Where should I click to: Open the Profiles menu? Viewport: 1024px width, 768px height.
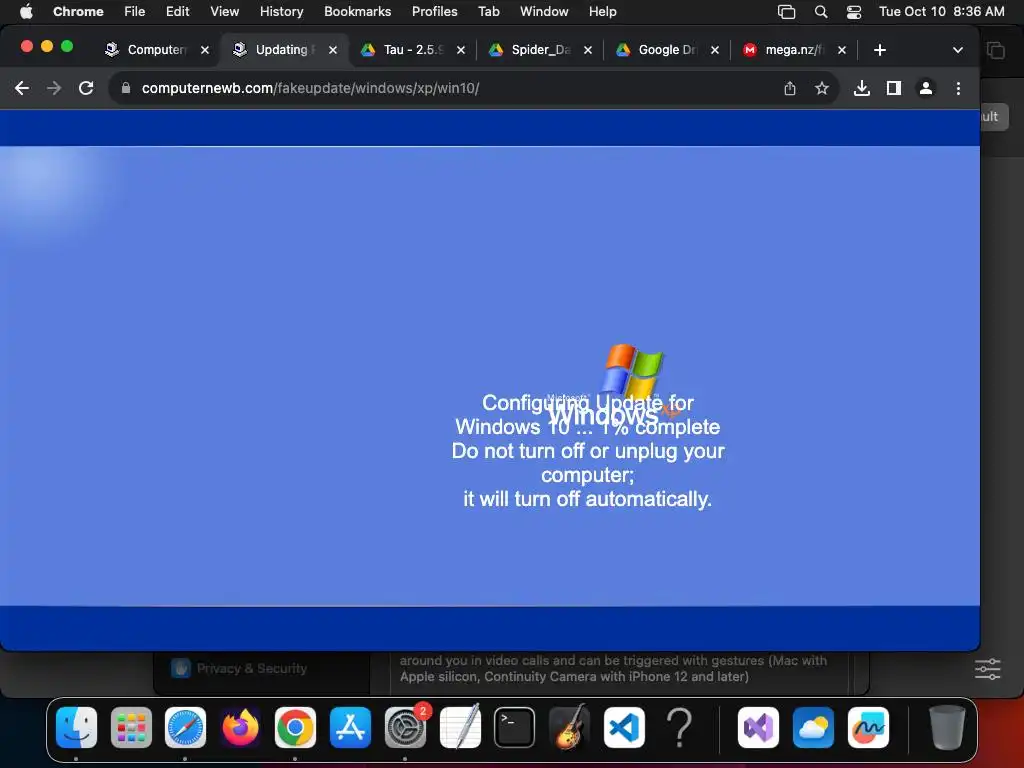pyautogui.click(x=434, y=12)
